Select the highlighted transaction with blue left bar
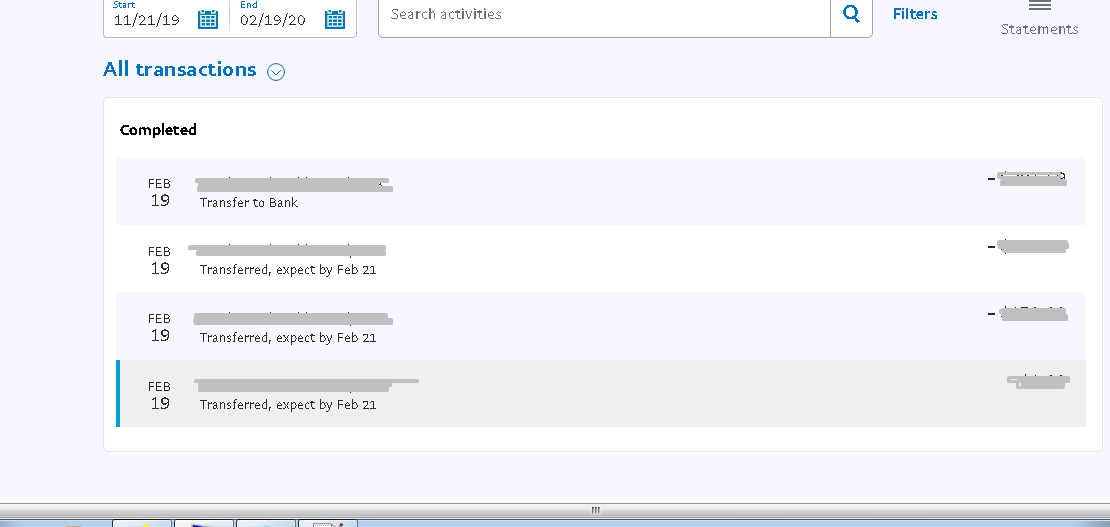1110x527 pixels. pos(600,393)
